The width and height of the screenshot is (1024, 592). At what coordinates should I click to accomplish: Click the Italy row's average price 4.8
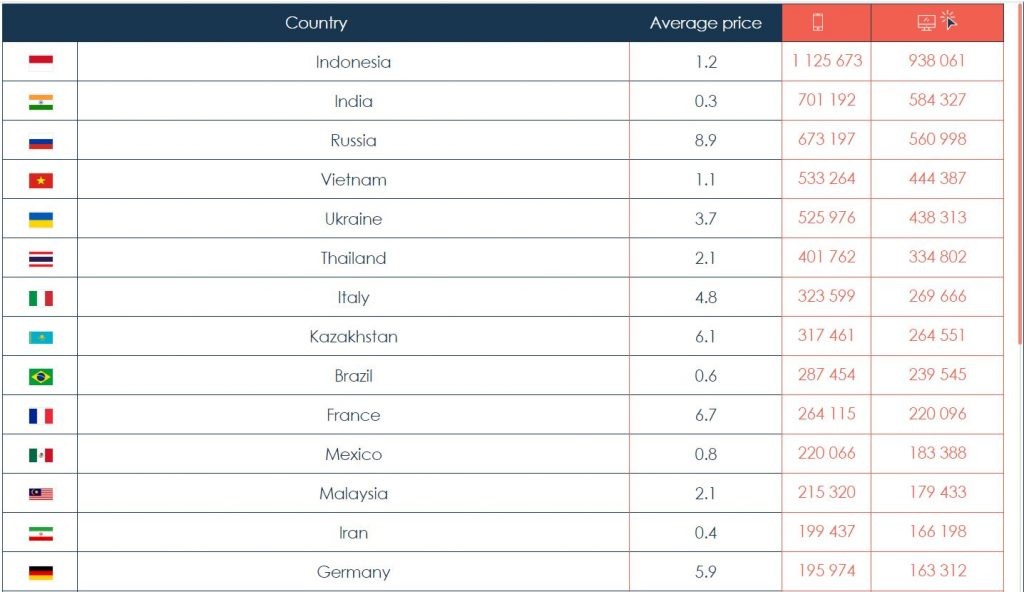(x=705, y=297)
